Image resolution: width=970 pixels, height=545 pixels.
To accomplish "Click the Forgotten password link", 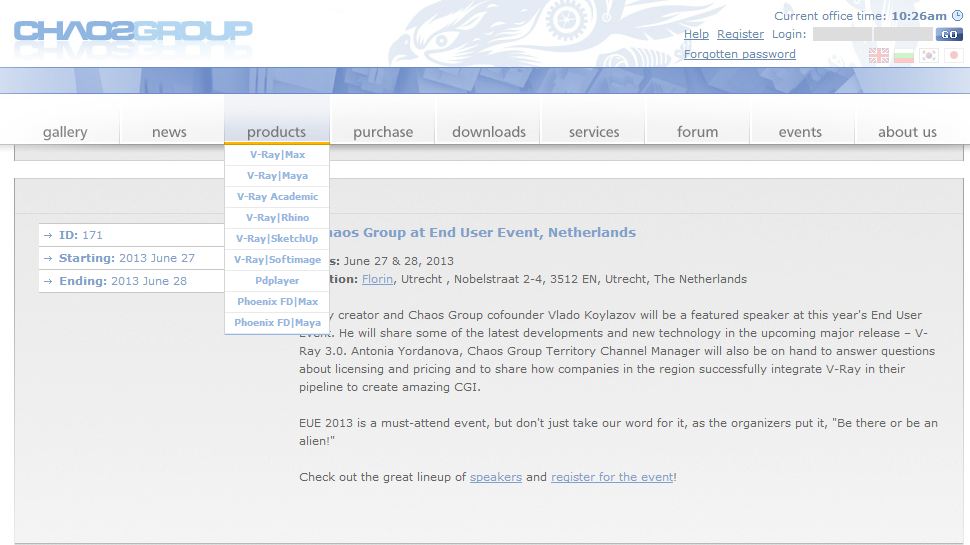I will click(739, 54).
